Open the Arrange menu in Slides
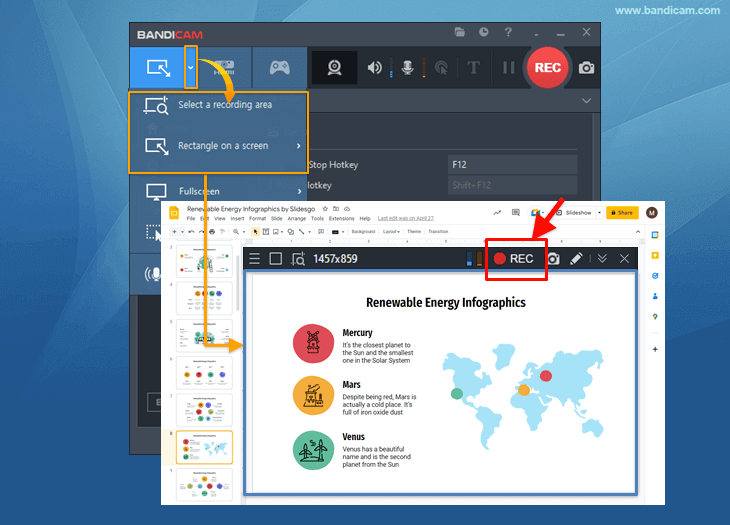The height and width of the screenshot is (525, 730). 297,218
